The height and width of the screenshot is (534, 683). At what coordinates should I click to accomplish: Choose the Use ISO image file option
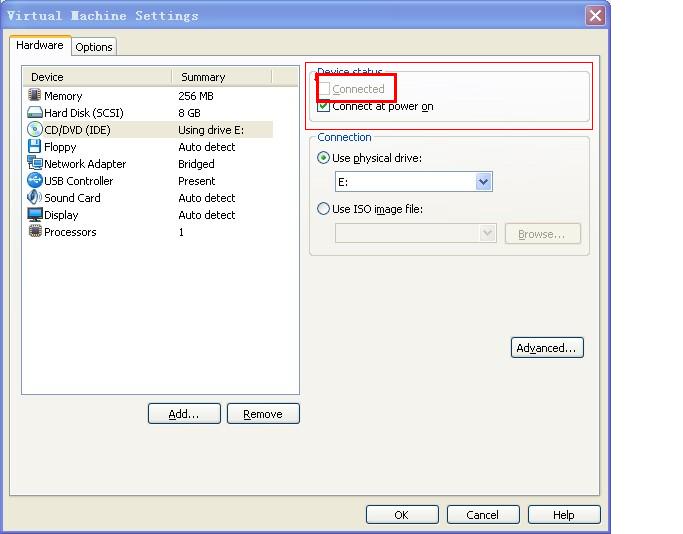click(x=323, y=209)
